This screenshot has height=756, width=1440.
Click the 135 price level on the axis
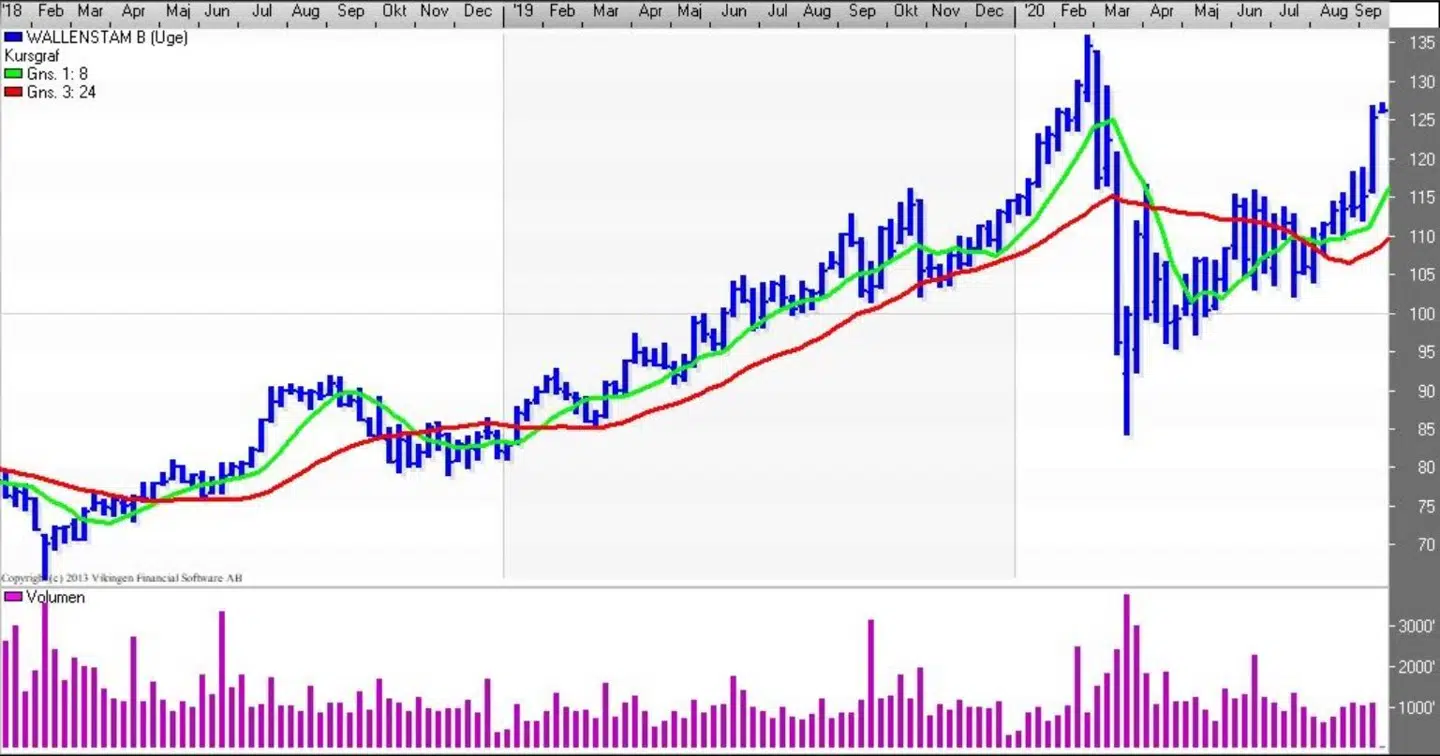coord(1422,43)
